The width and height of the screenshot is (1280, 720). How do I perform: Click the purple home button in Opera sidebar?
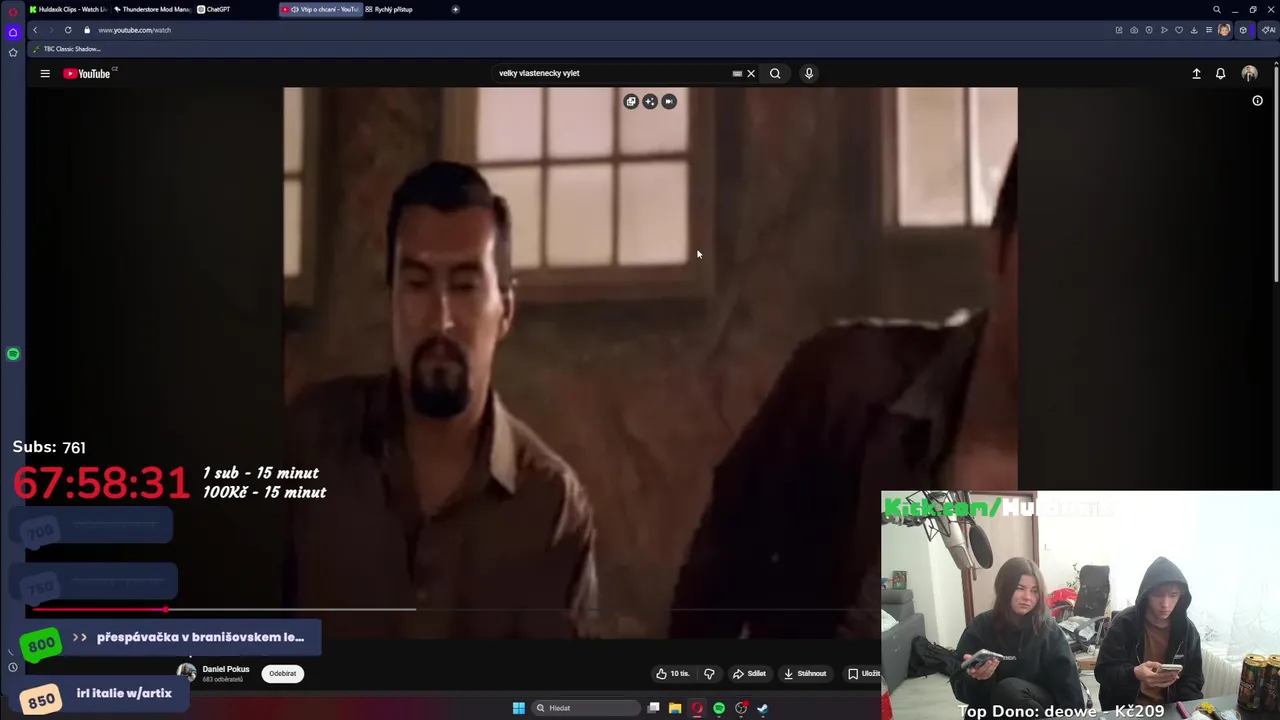tap(13, 32)
